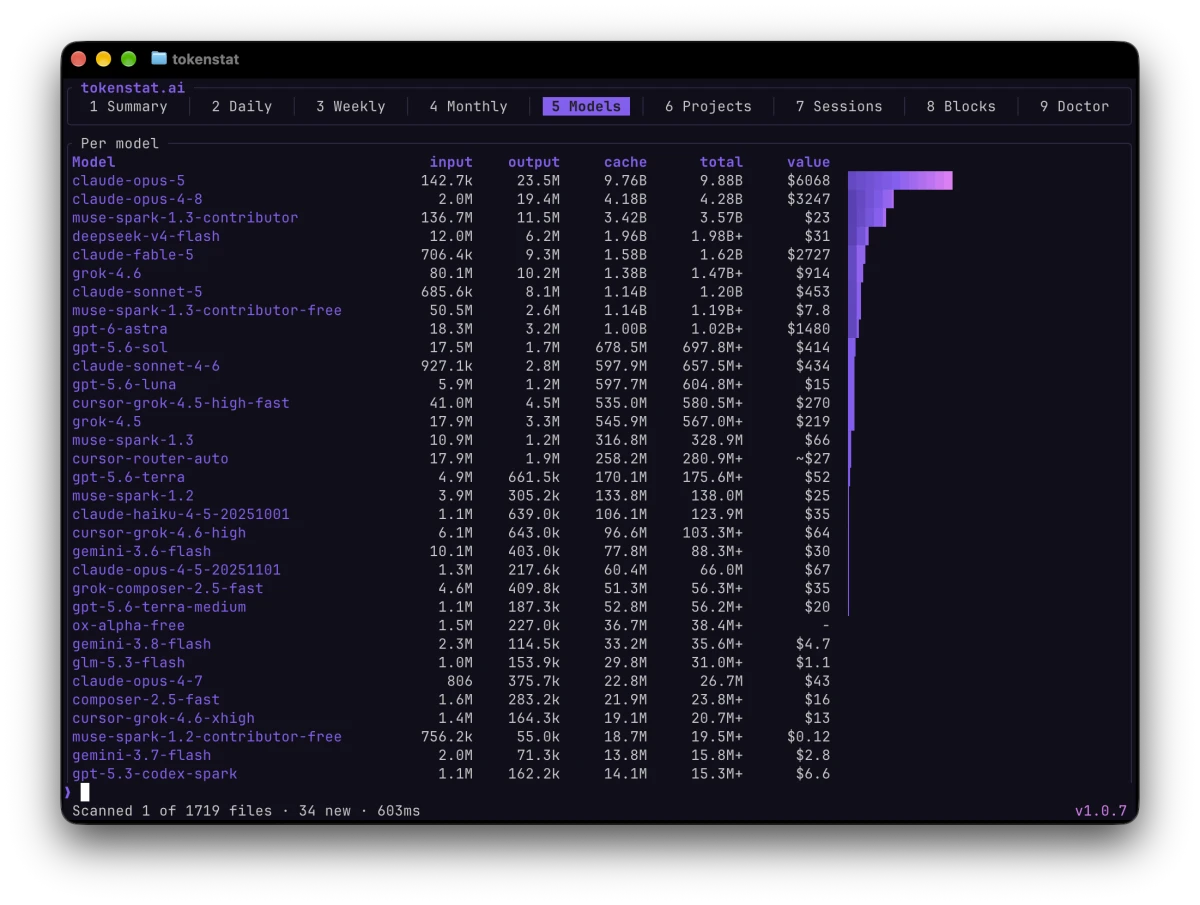Select grok-composer-2.5-fast model name
1200x905 pixels.
coord(168,588)
